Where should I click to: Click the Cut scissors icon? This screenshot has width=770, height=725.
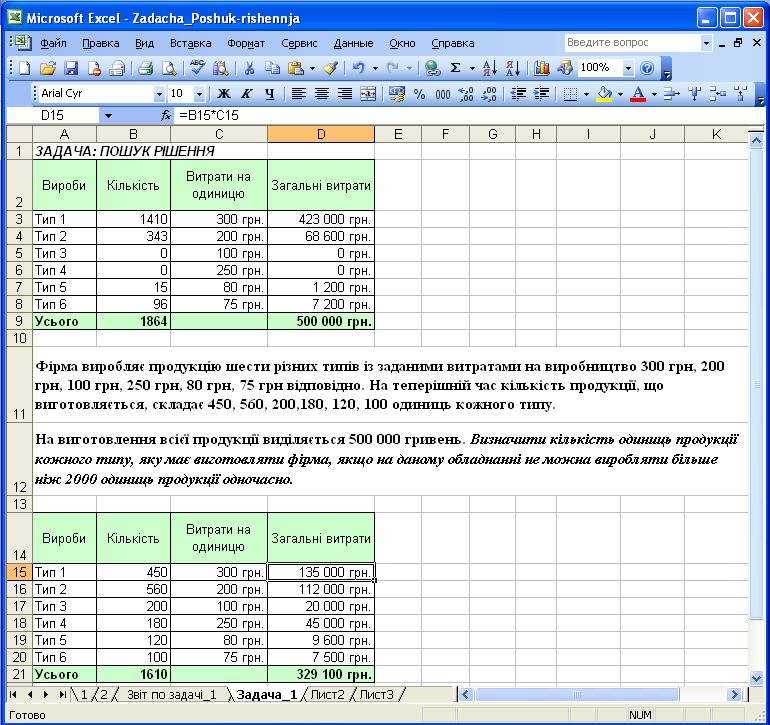[x=249, y=68]
